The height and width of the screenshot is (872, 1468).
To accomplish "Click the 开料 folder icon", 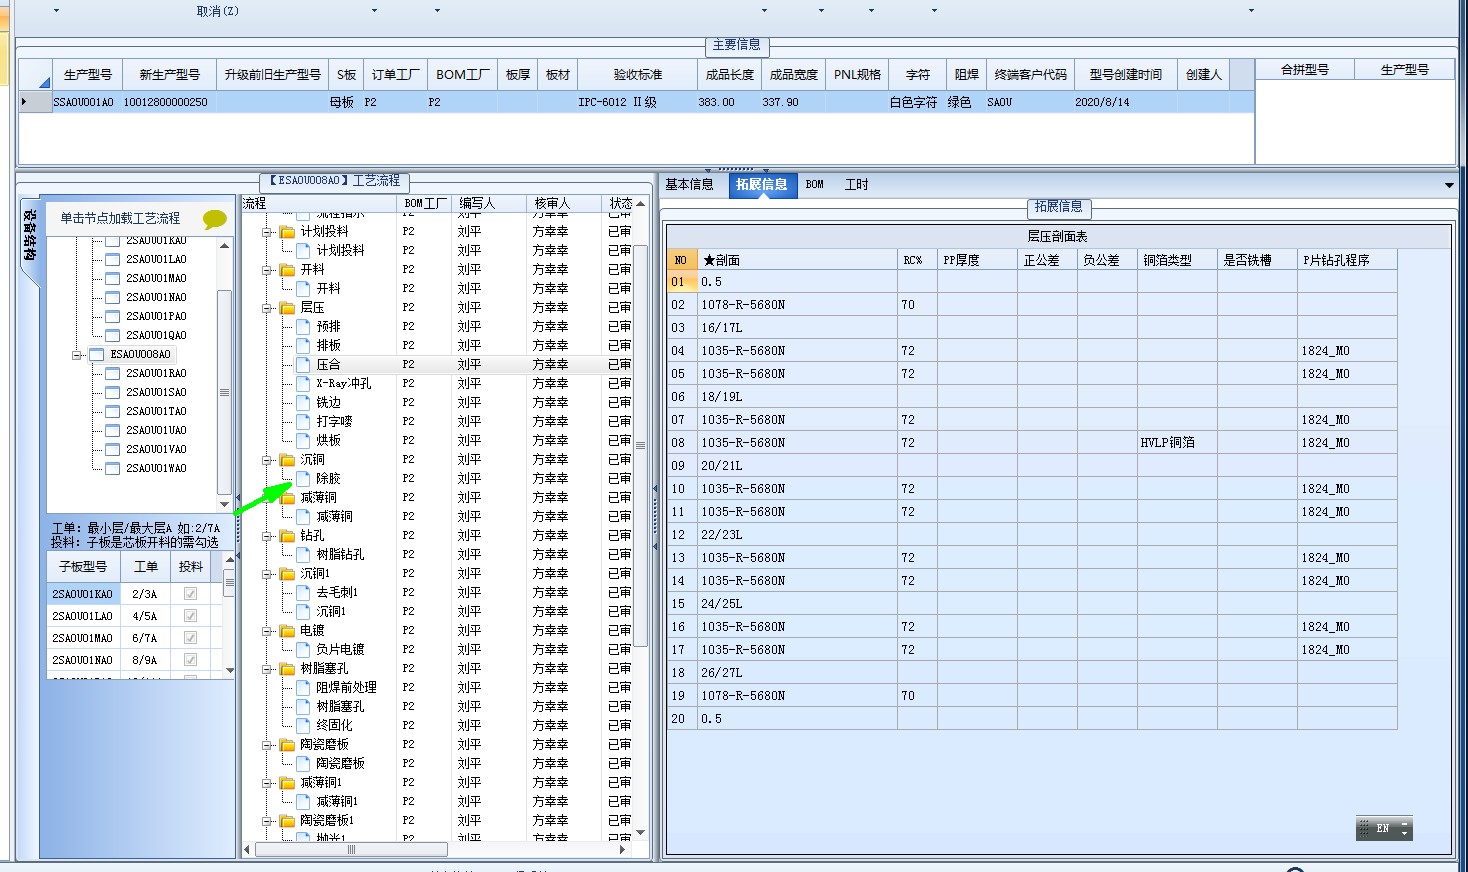I will (287, 270).
